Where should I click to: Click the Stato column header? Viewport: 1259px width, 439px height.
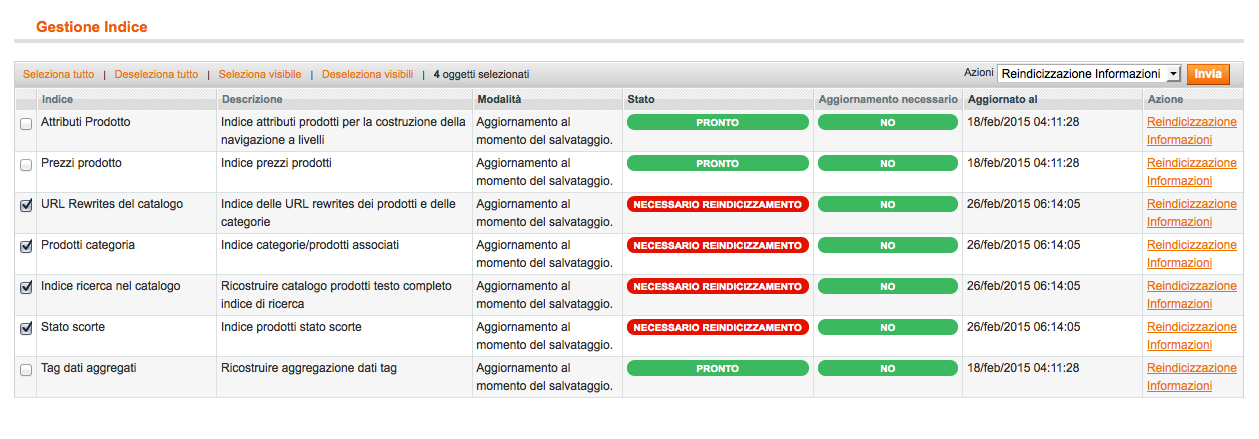(641, 100)
